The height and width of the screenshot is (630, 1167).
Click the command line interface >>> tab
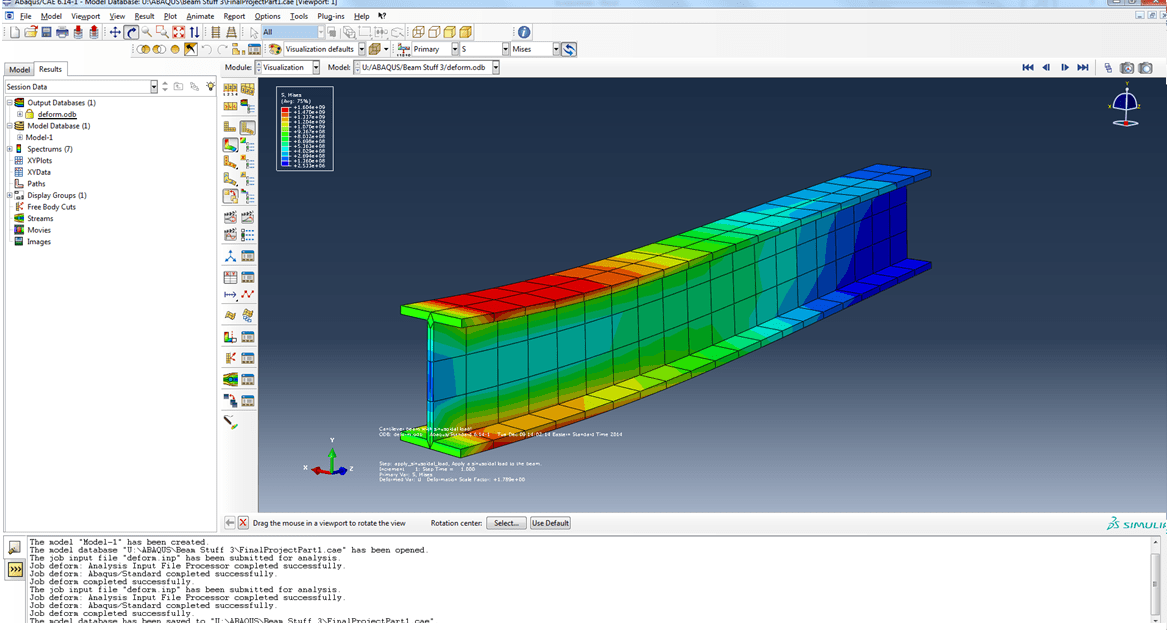pyautogui.click(x=15, y=570)
